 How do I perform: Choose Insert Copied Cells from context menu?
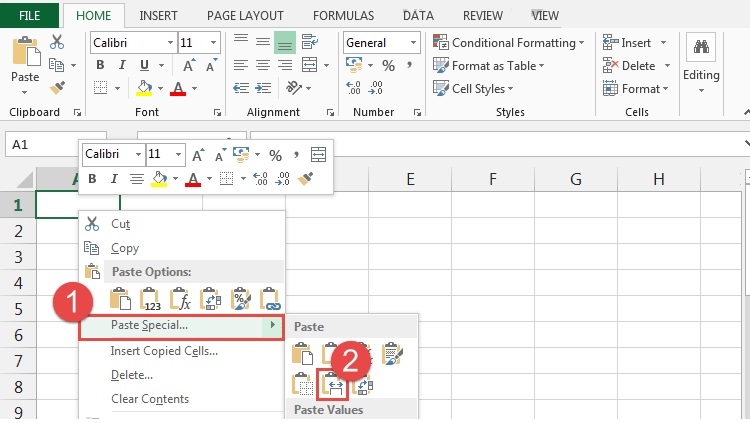tap(182, 351)
